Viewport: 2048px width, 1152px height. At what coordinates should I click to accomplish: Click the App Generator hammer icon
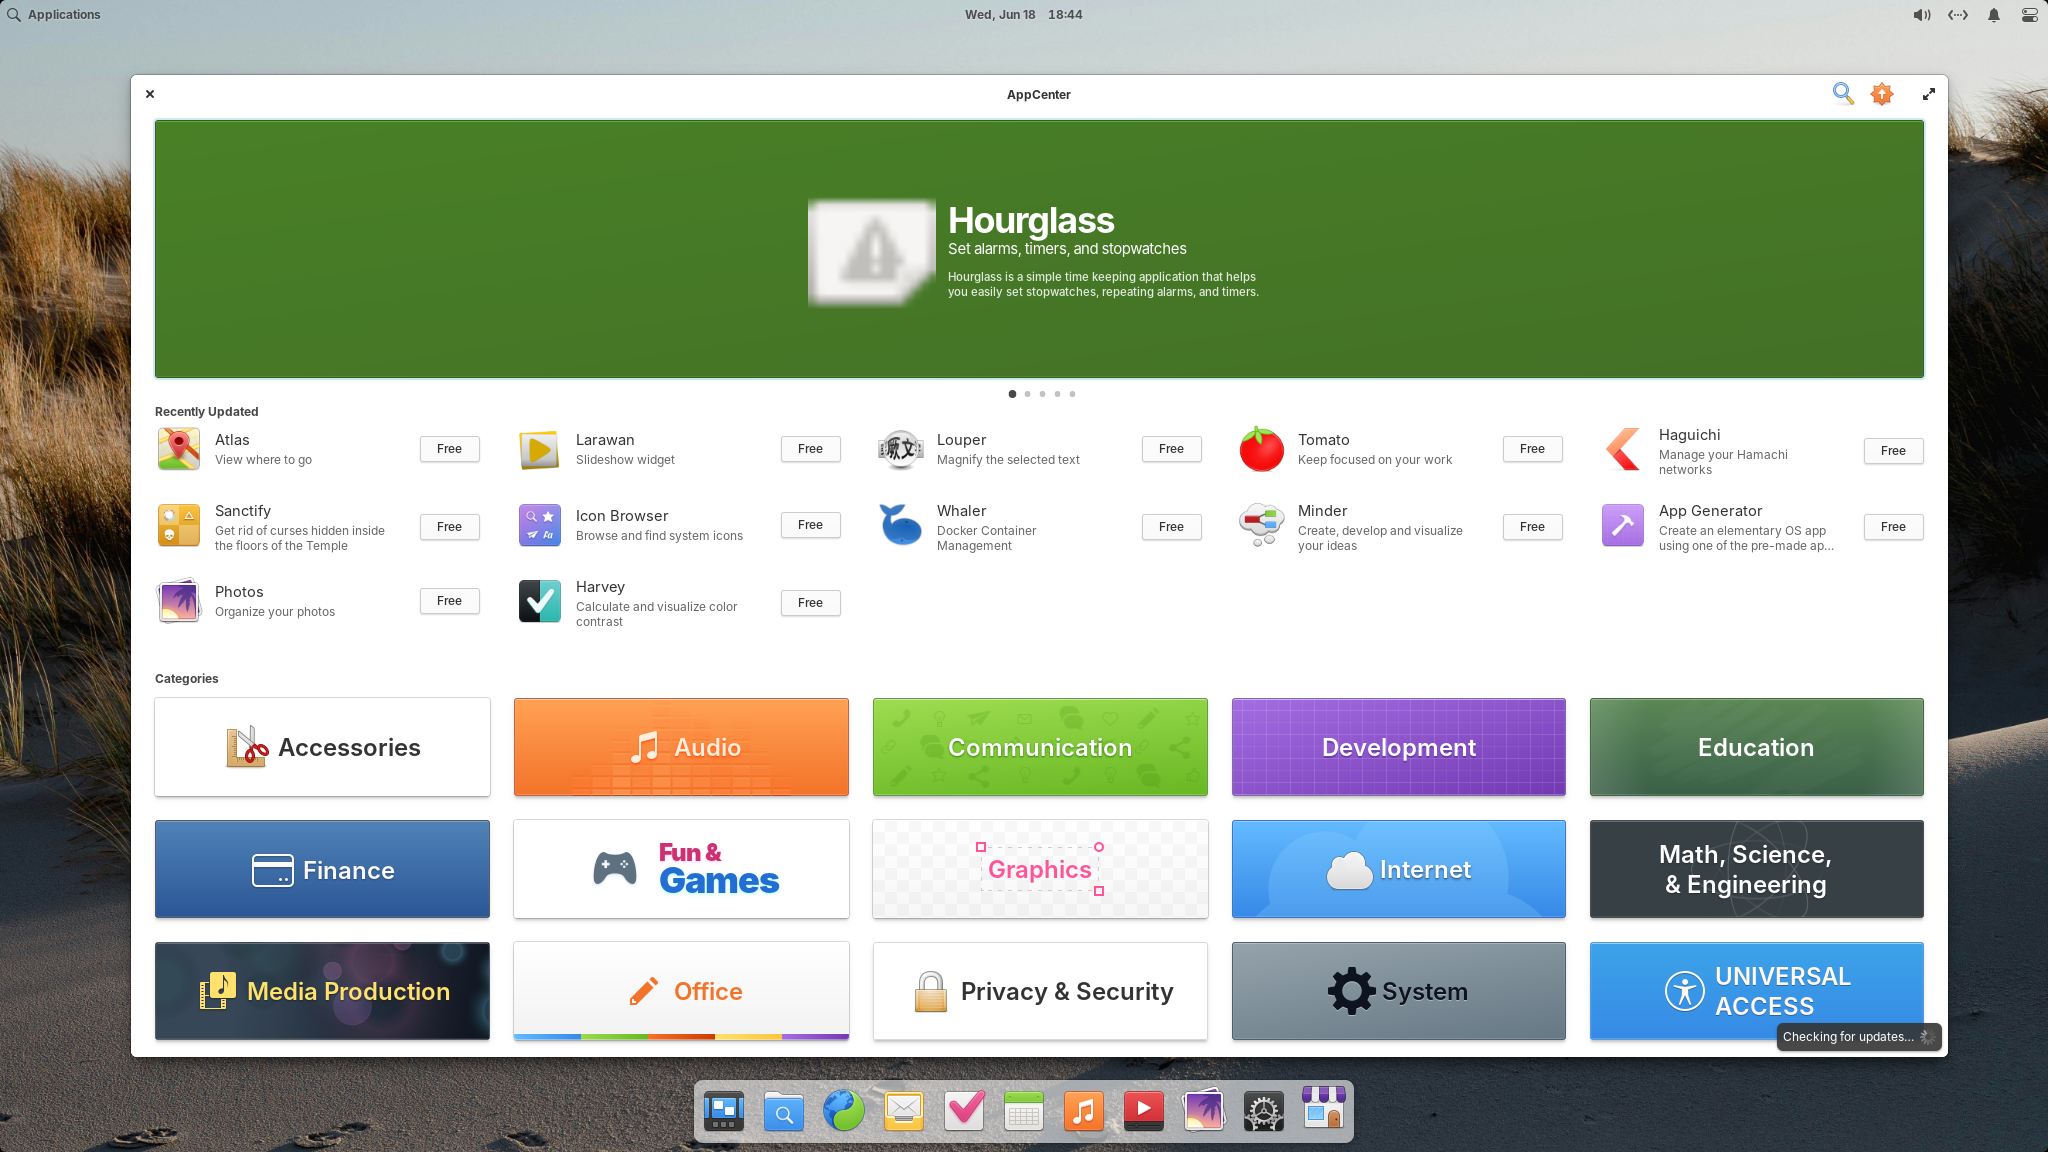tap(1623, 526)
